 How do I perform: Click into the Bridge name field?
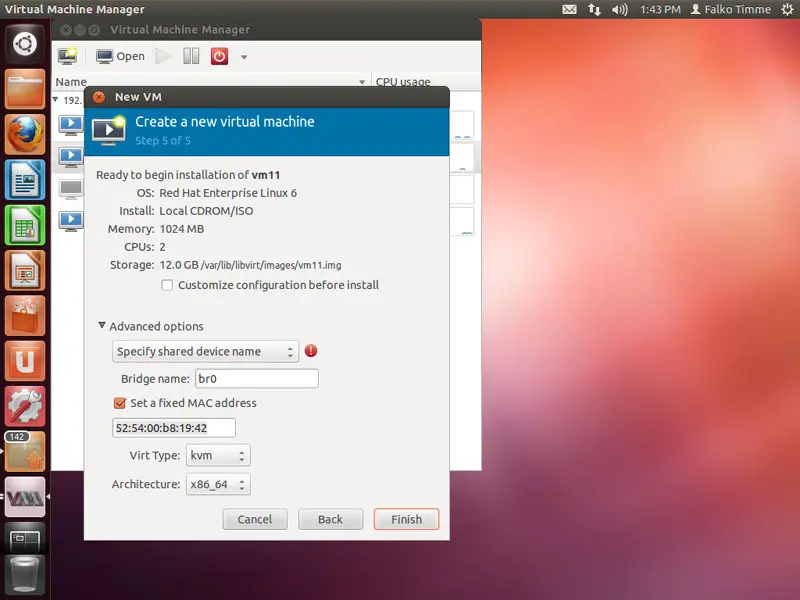click(x=257, y=379)
